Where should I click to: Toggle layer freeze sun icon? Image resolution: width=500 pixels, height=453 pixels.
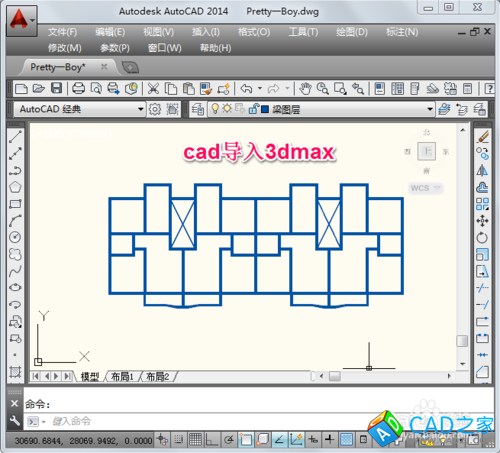(227, 108)
